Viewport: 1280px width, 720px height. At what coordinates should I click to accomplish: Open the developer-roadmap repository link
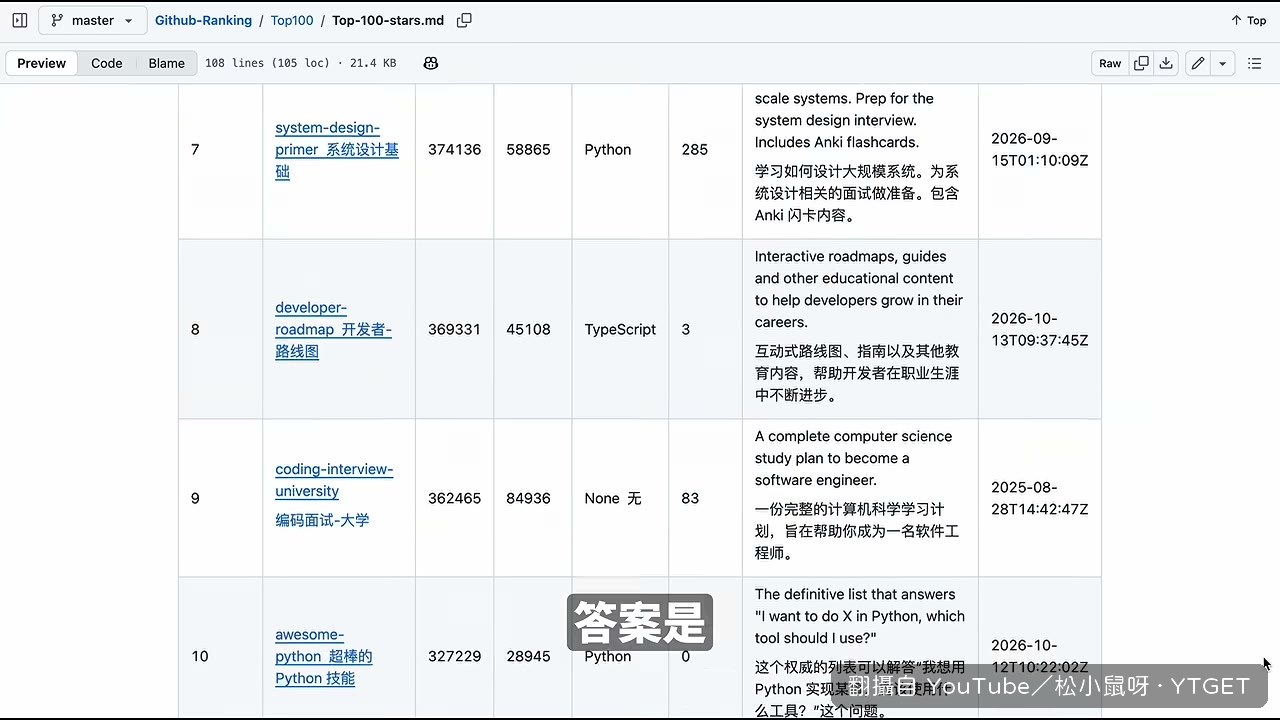coord(334,329)
